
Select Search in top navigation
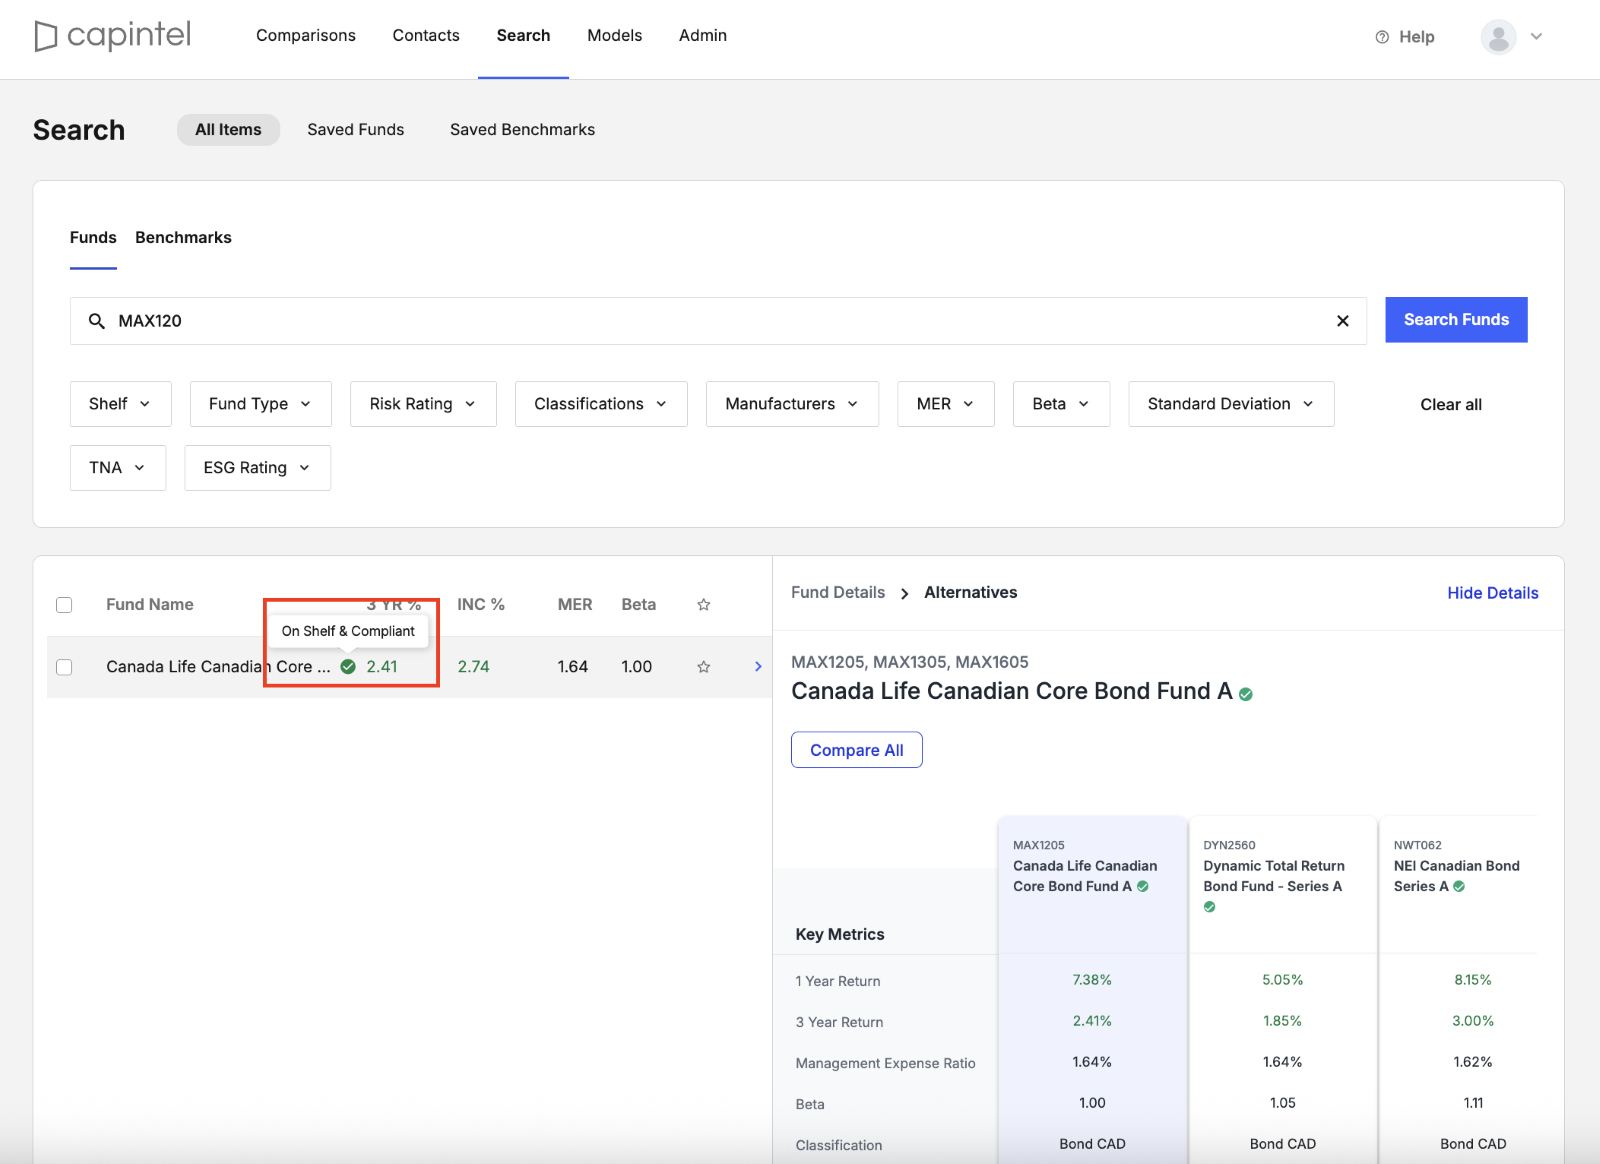point(523,36)
